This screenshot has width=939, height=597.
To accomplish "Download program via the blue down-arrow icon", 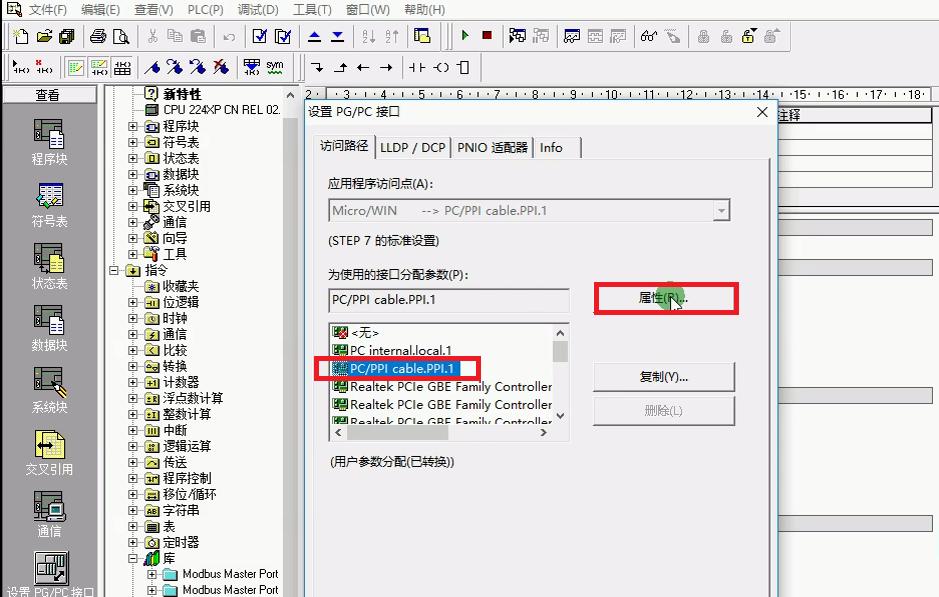I will (x=336, y=36).
